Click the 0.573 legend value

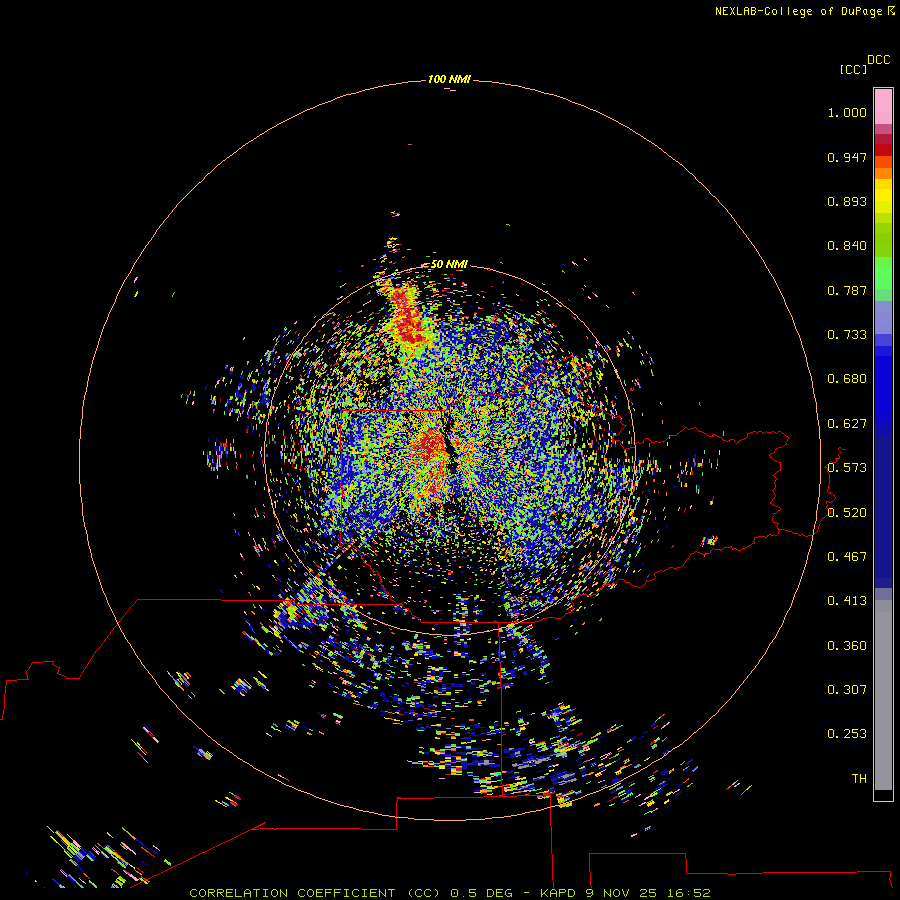(x=847, y=468)
